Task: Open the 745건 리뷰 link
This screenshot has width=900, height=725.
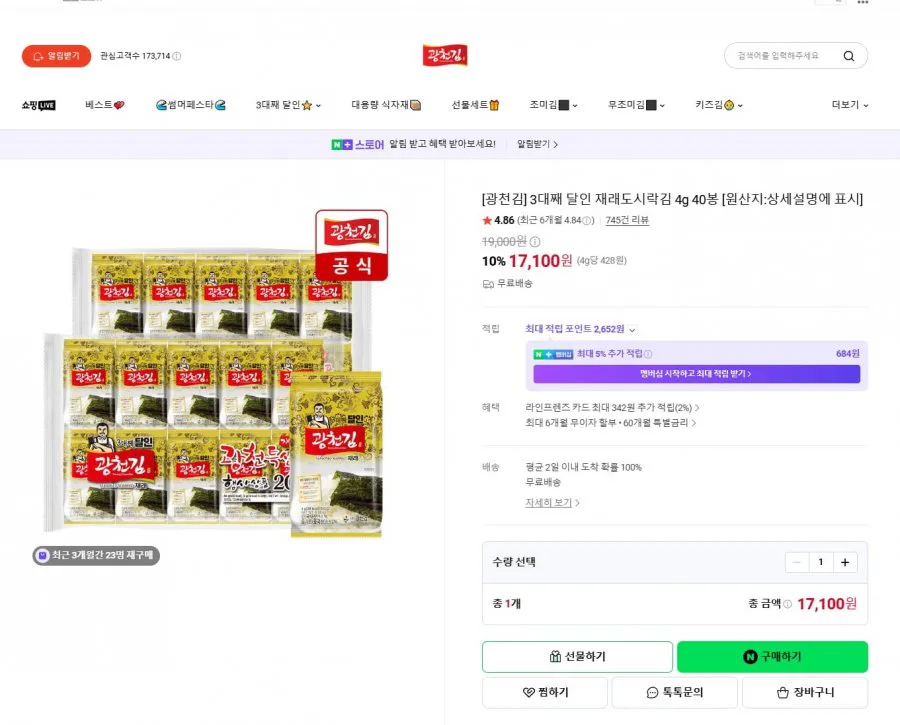Action: point(627,220)
